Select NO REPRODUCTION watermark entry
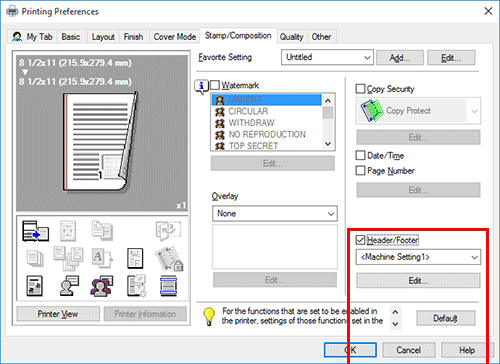 pos(267,134)
